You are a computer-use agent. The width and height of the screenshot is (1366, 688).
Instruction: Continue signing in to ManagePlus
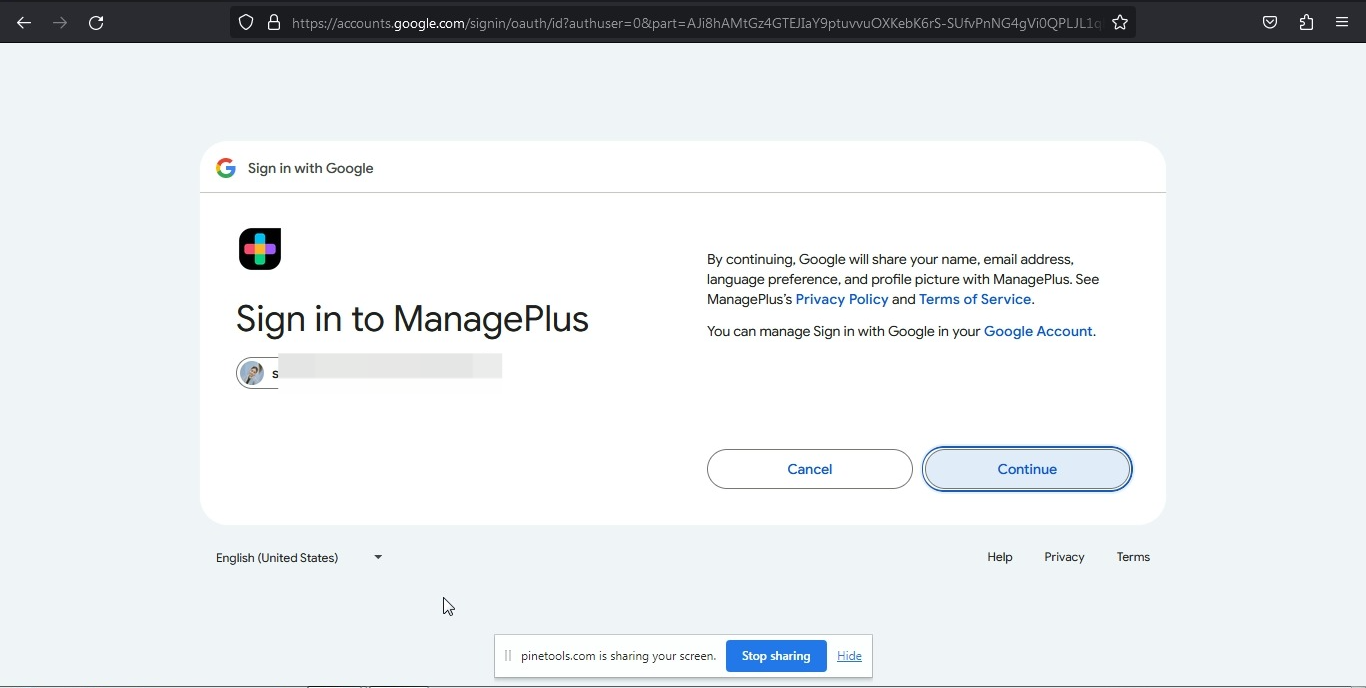(1027, 469)
